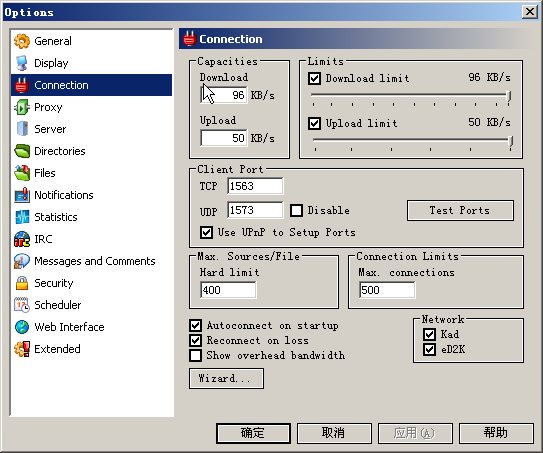Click the General gear icon
Screen dimensions: 543x453
22,41
